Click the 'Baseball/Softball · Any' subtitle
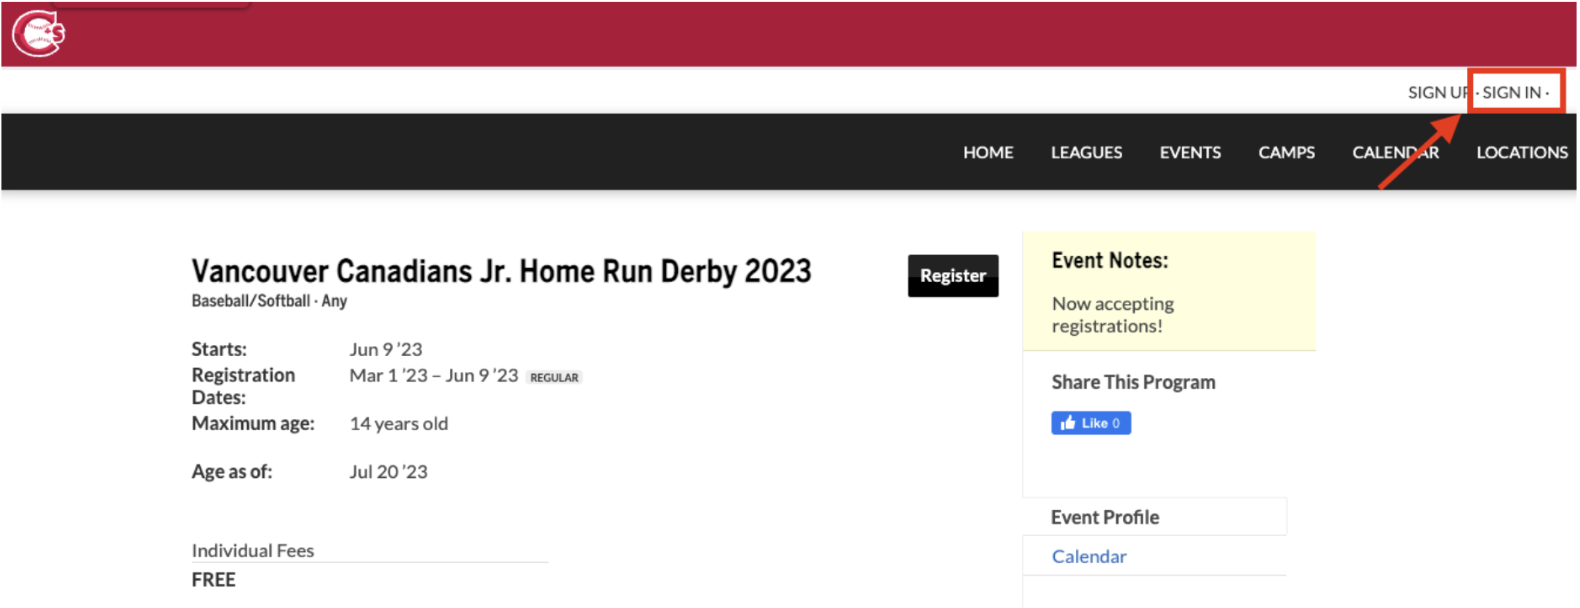This screenshot has height=608, width=1580. (269, 301)
